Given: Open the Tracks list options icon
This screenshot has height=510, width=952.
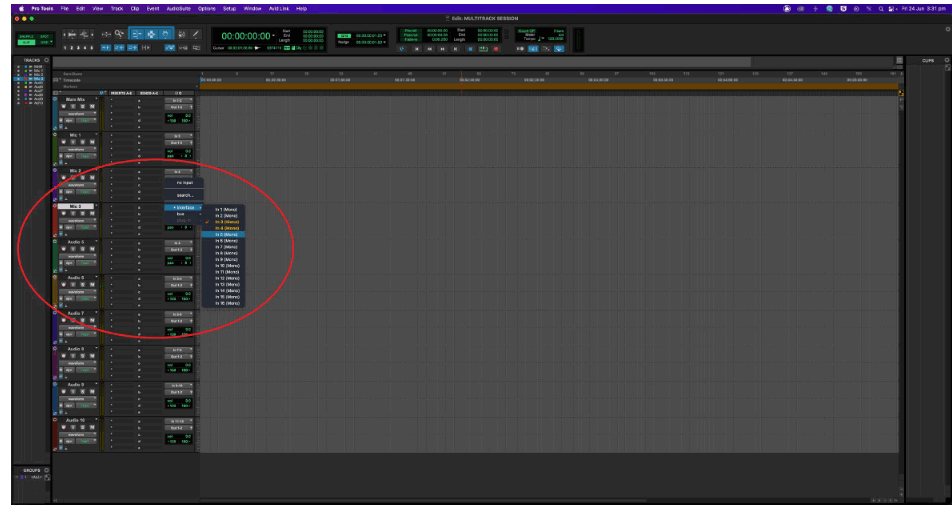Looking at the screenshot, I should point(46,60).
